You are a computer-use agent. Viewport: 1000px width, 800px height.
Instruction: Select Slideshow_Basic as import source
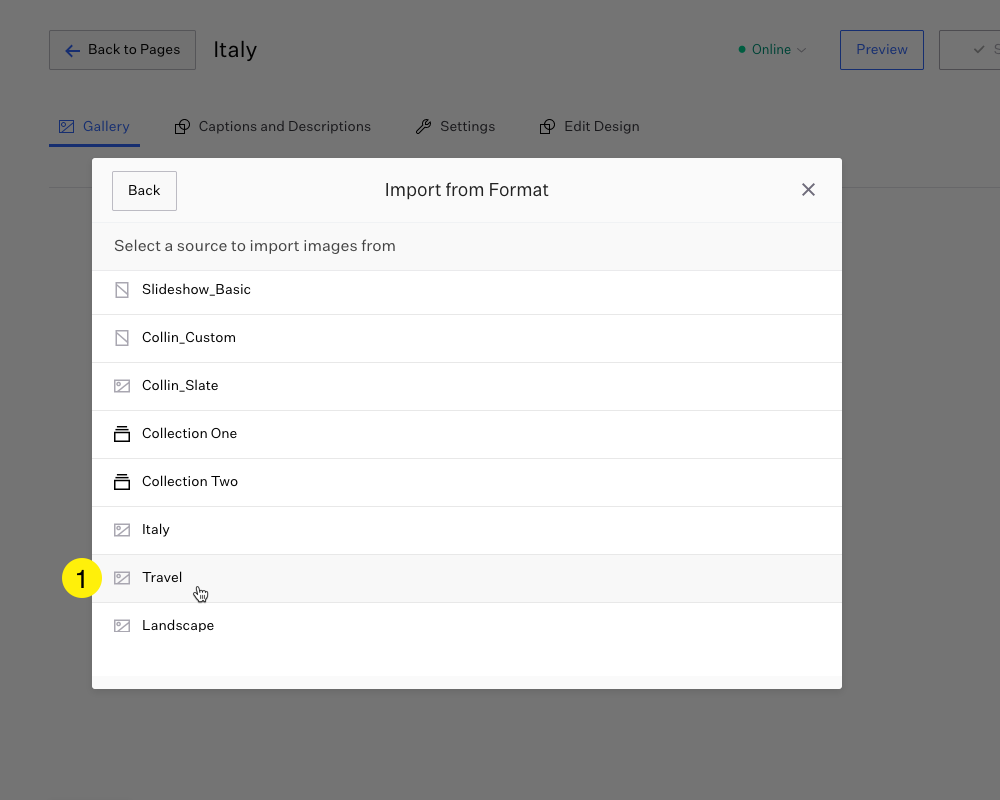467,290
